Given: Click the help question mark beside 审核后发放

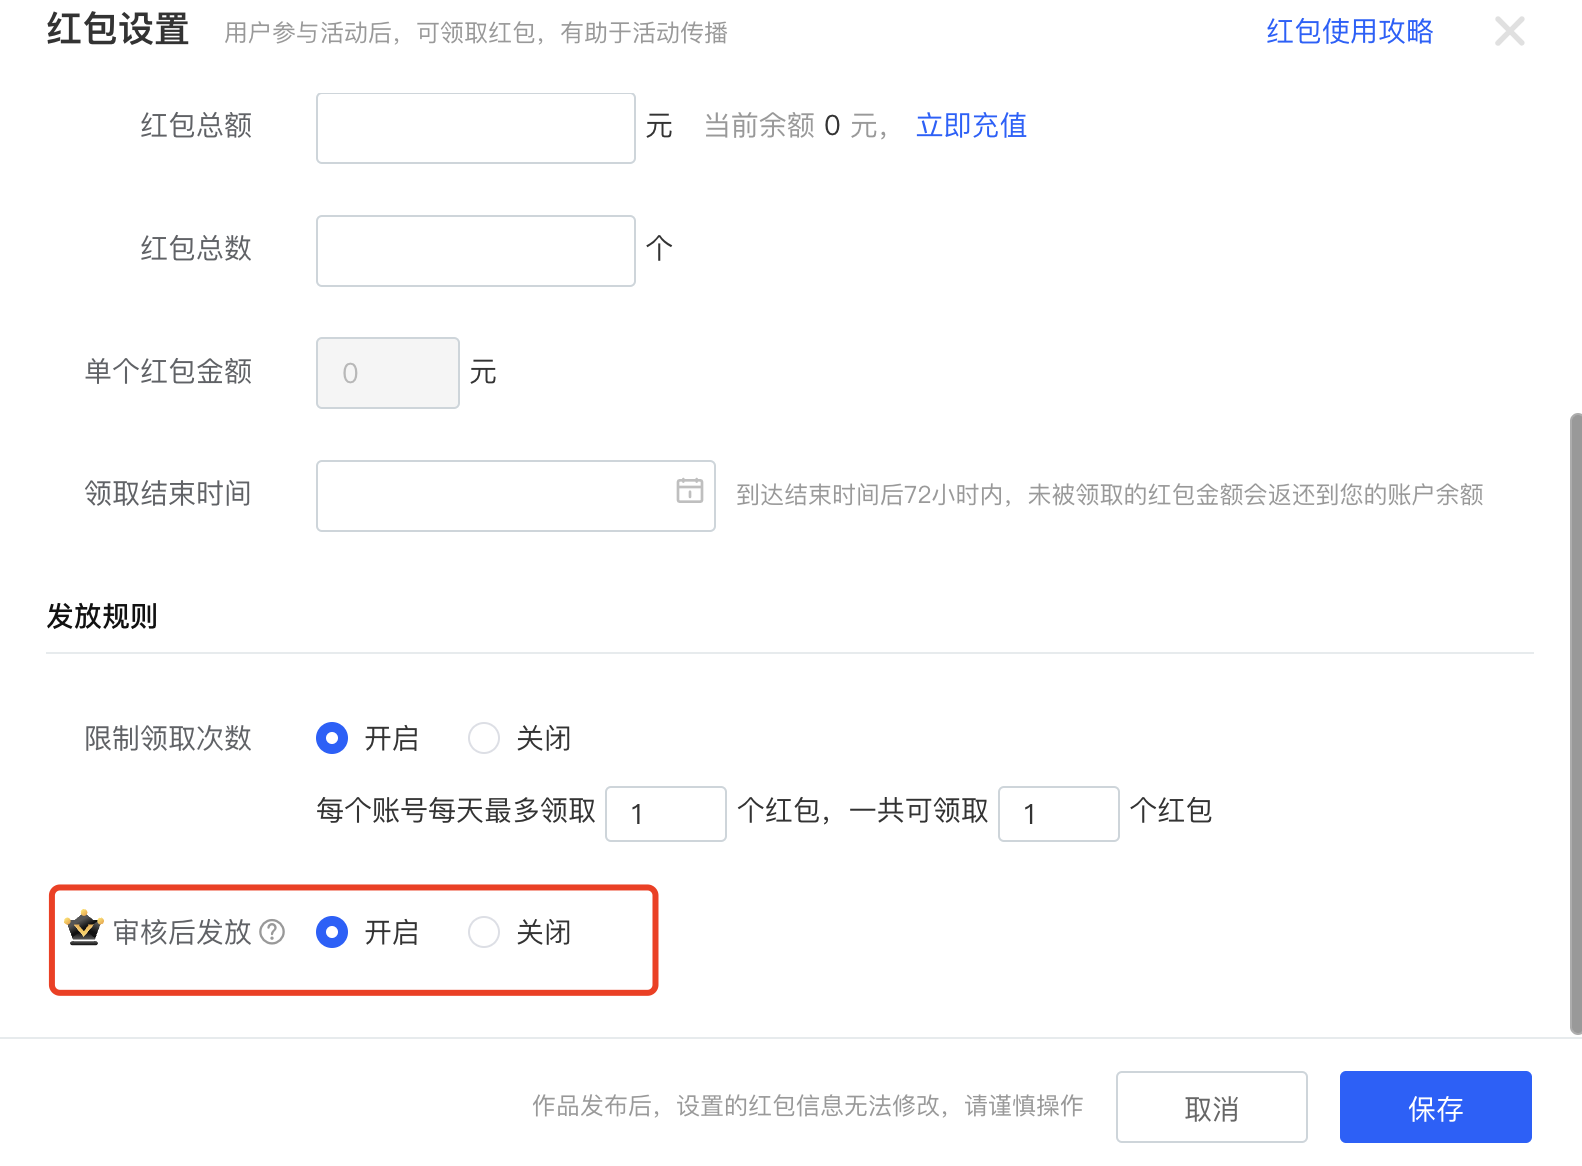Looking at the screenshot, I should point(272,932).
